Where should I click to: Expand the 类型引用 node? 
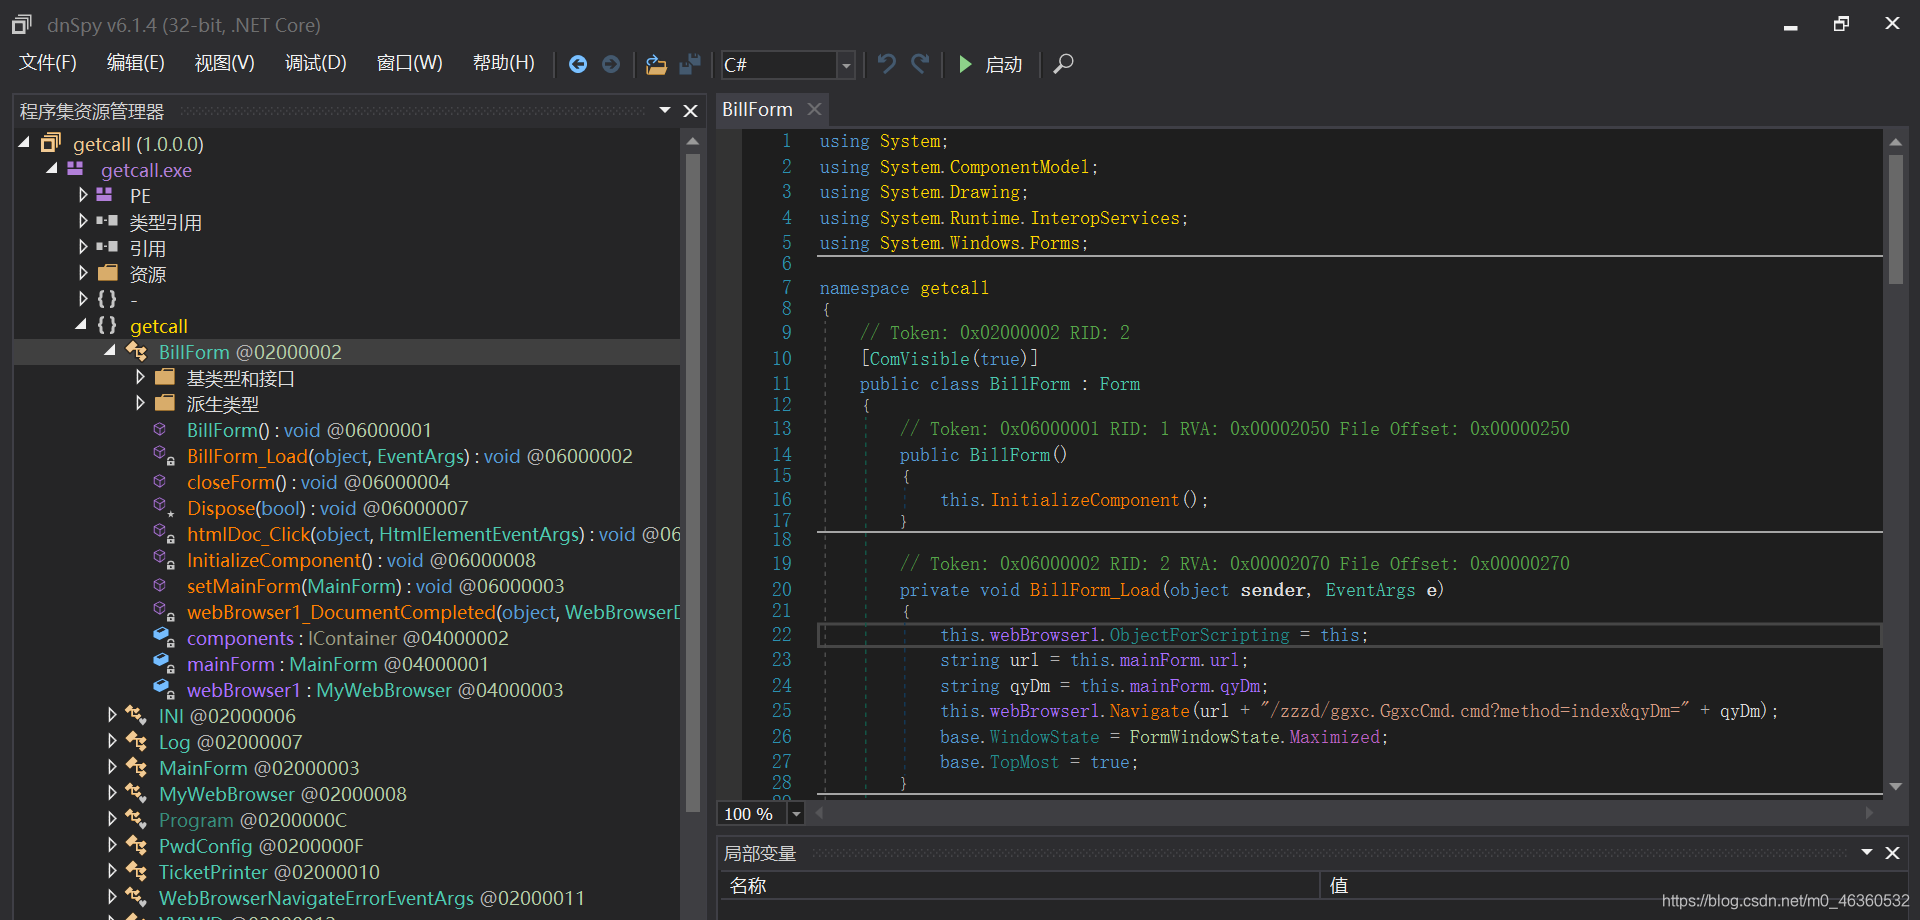pos(83,221)
